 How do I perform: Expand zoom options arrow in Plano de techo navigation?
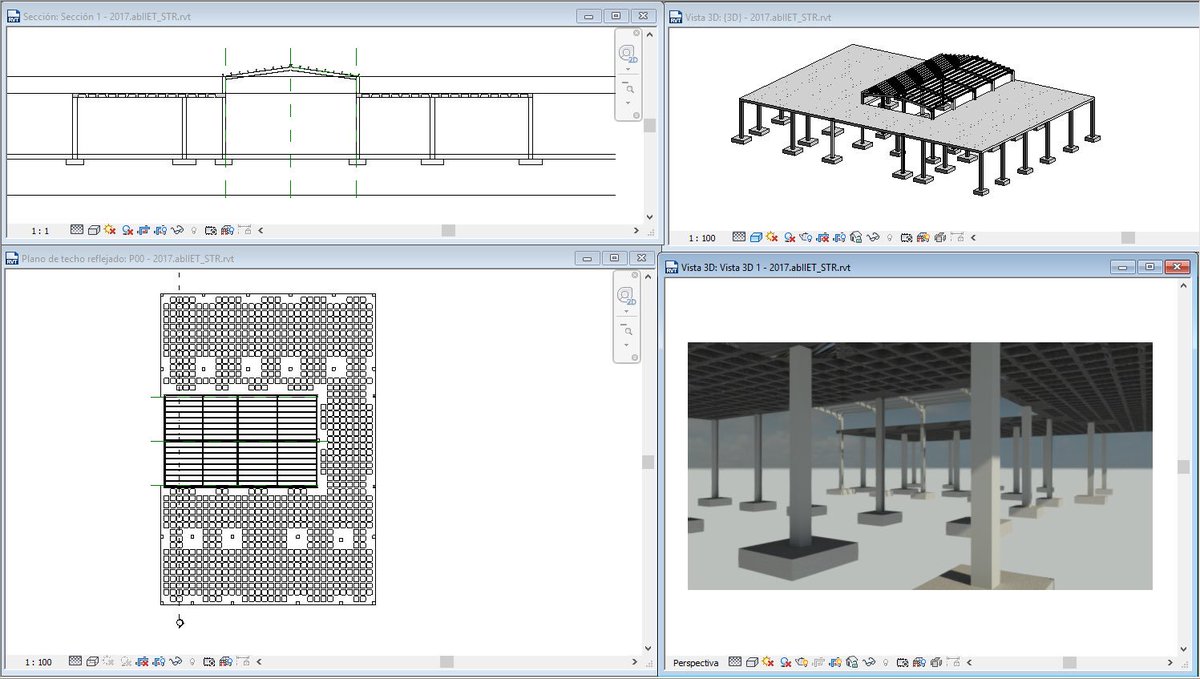(628, 345)
